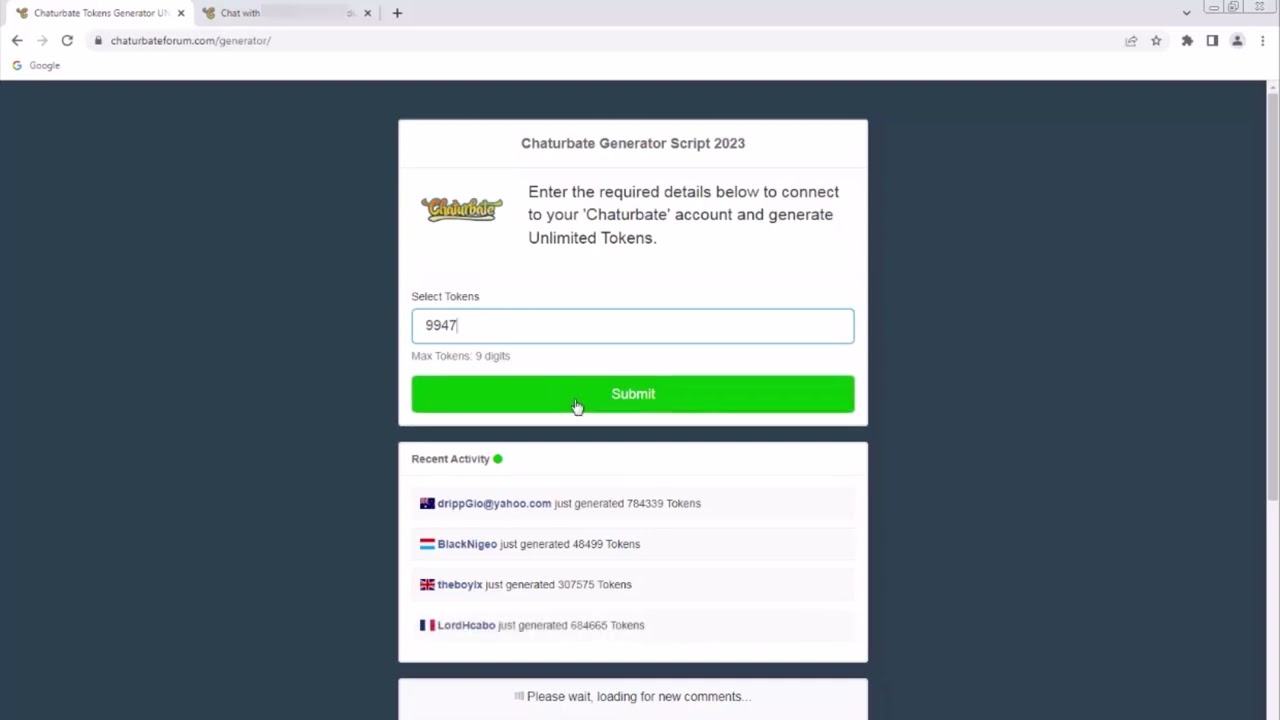Viewport: 1280px width, 720px height.
Task: Click the Luxembourg flag beside BlackNigeo
Action: 427,544
